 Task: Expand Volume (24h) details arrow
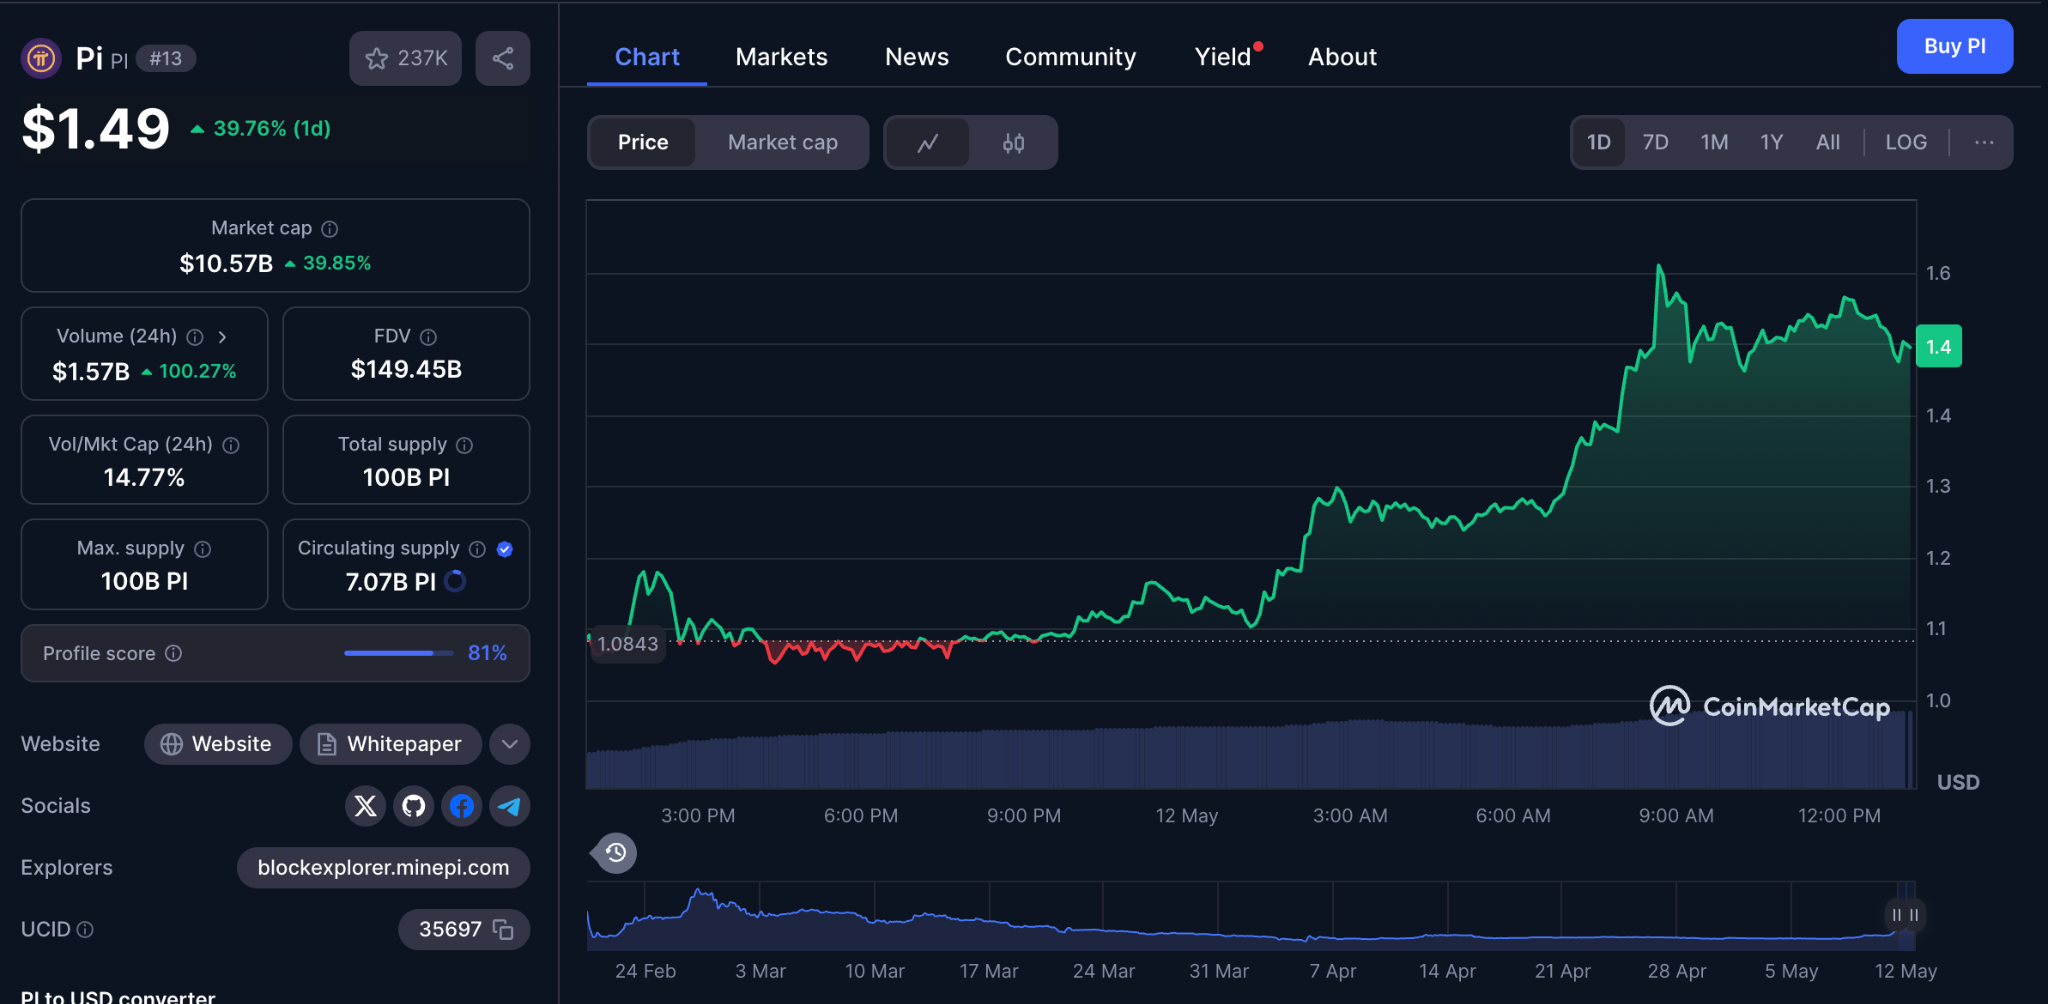(x=222, y=337)
